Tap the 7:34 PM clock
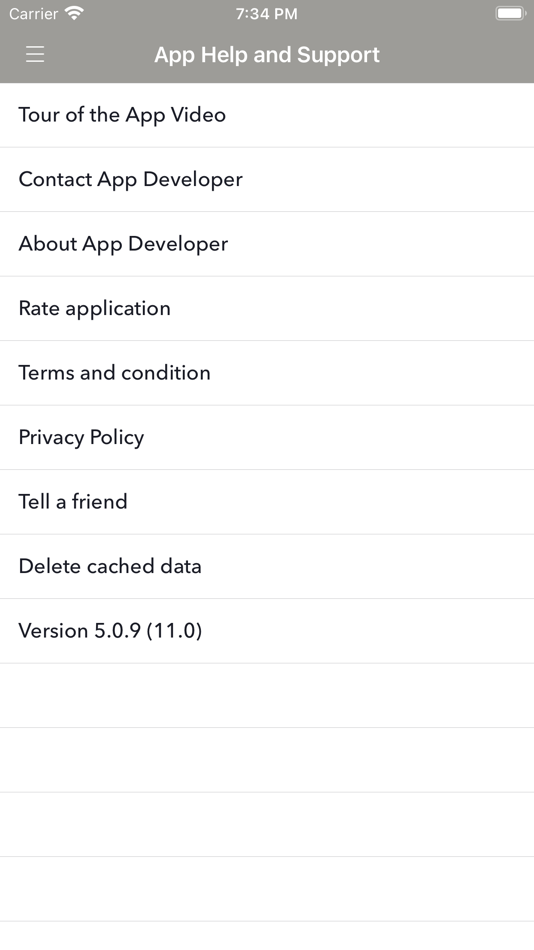The image size is (534, 950). [x=267, y=13]
